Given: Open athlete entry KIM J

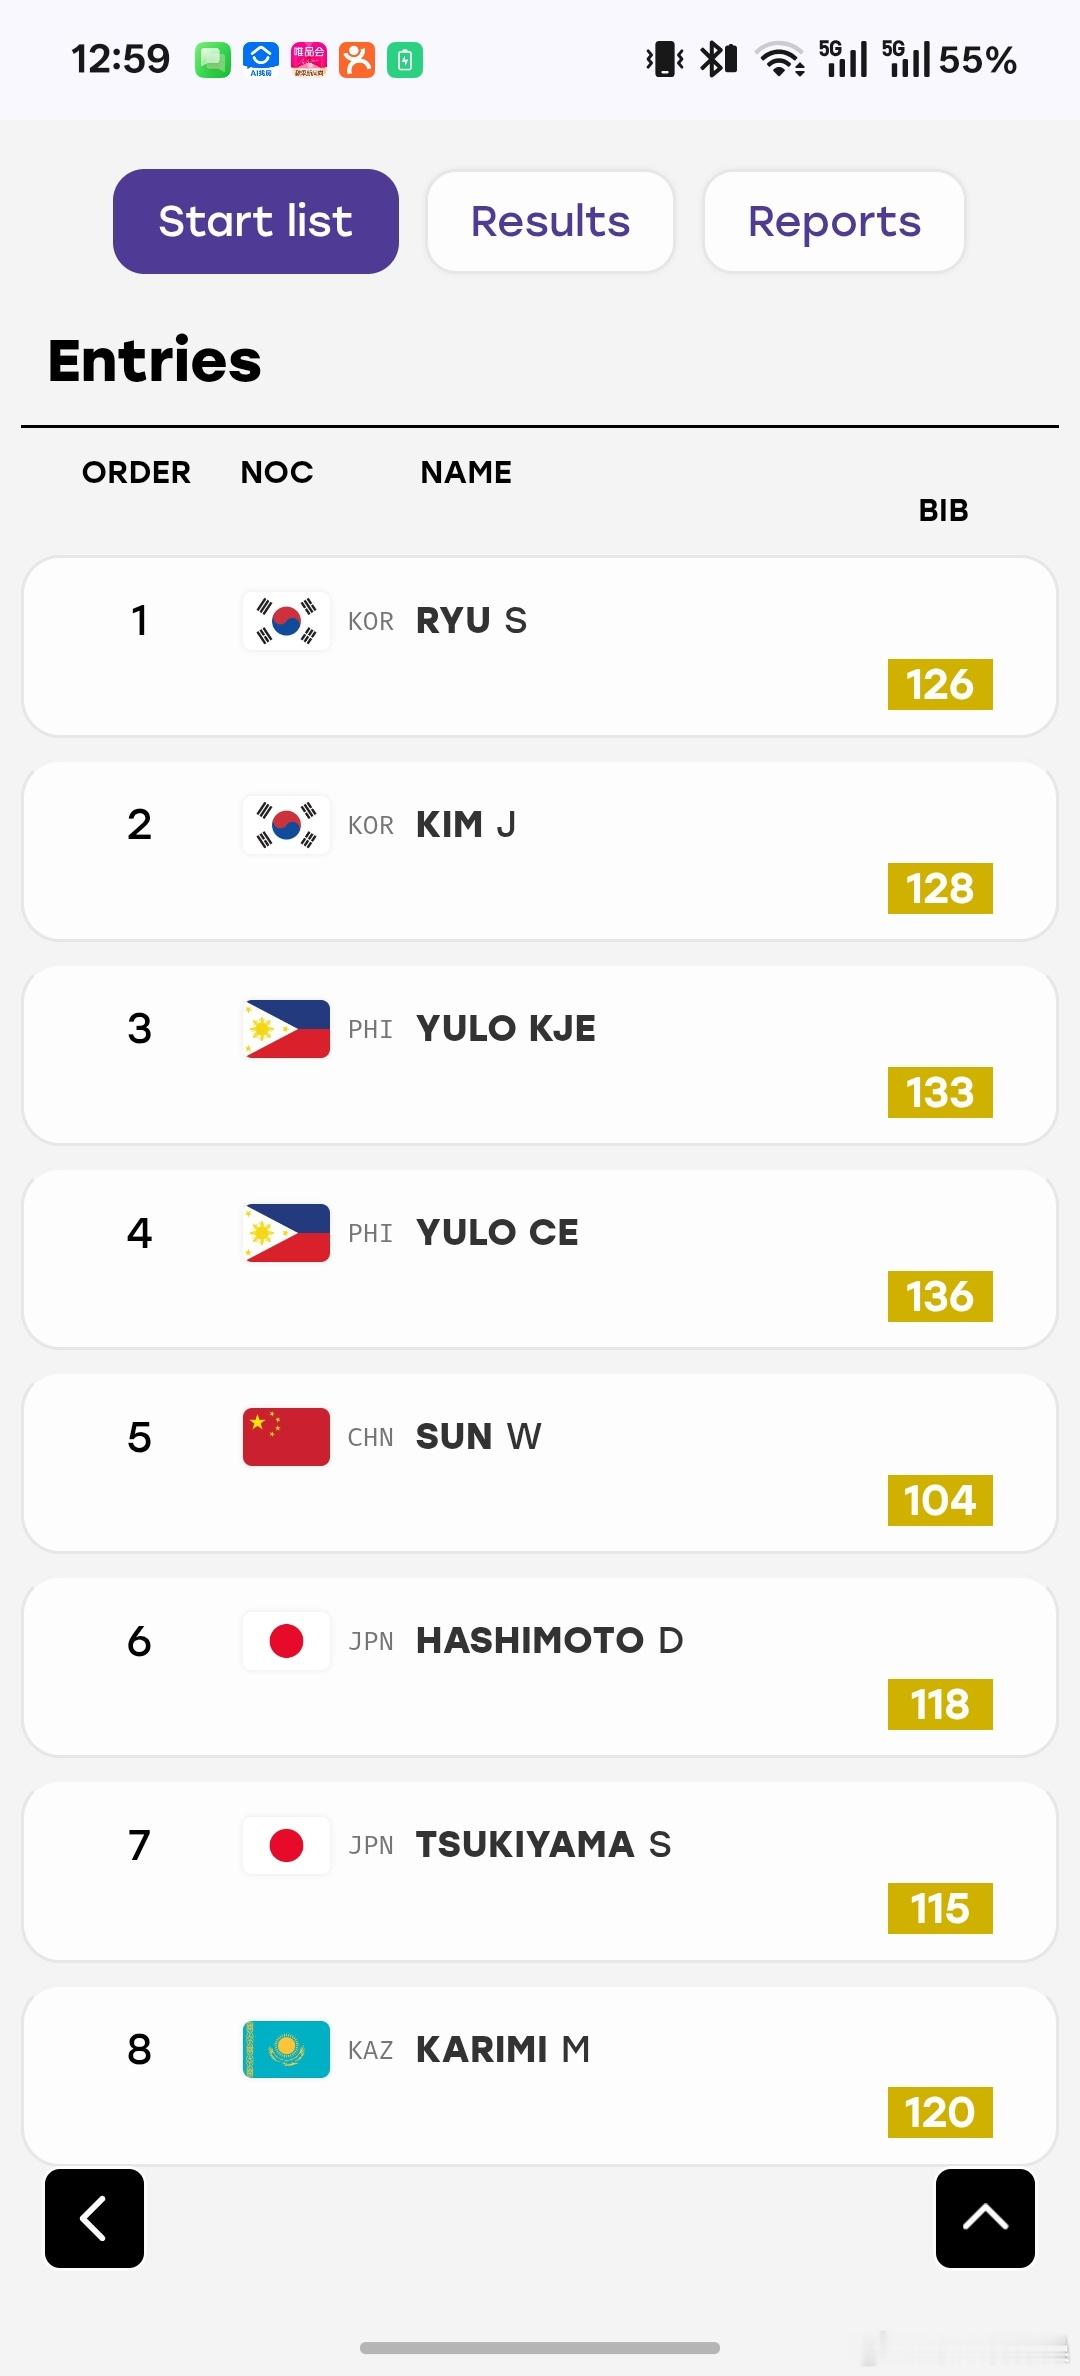Looking at the screenshot, I should point(540,851).
